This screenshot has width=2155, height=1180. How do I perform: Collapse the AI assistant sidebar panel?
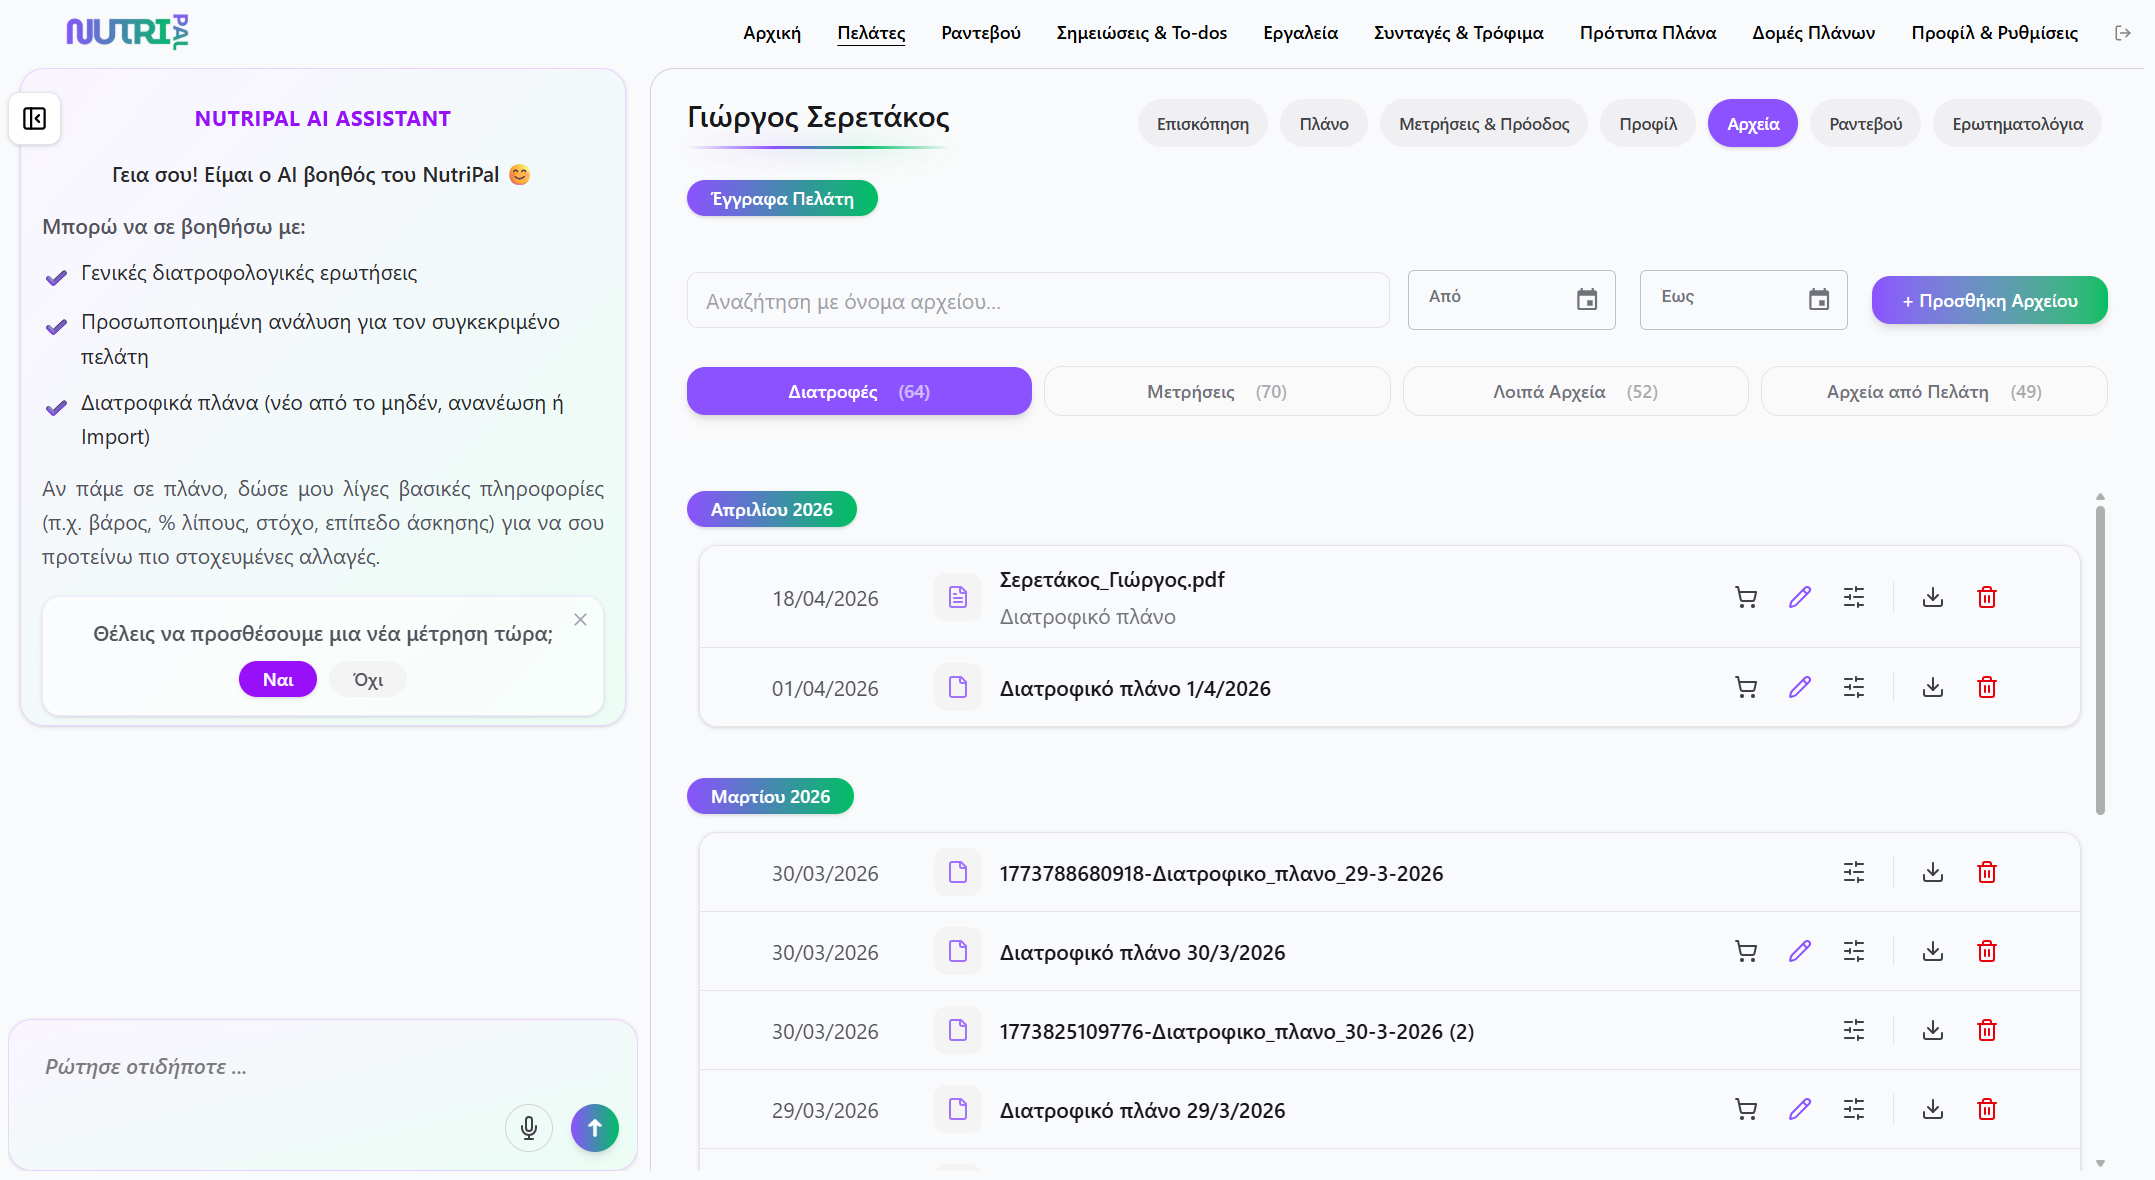pos(34,119)
